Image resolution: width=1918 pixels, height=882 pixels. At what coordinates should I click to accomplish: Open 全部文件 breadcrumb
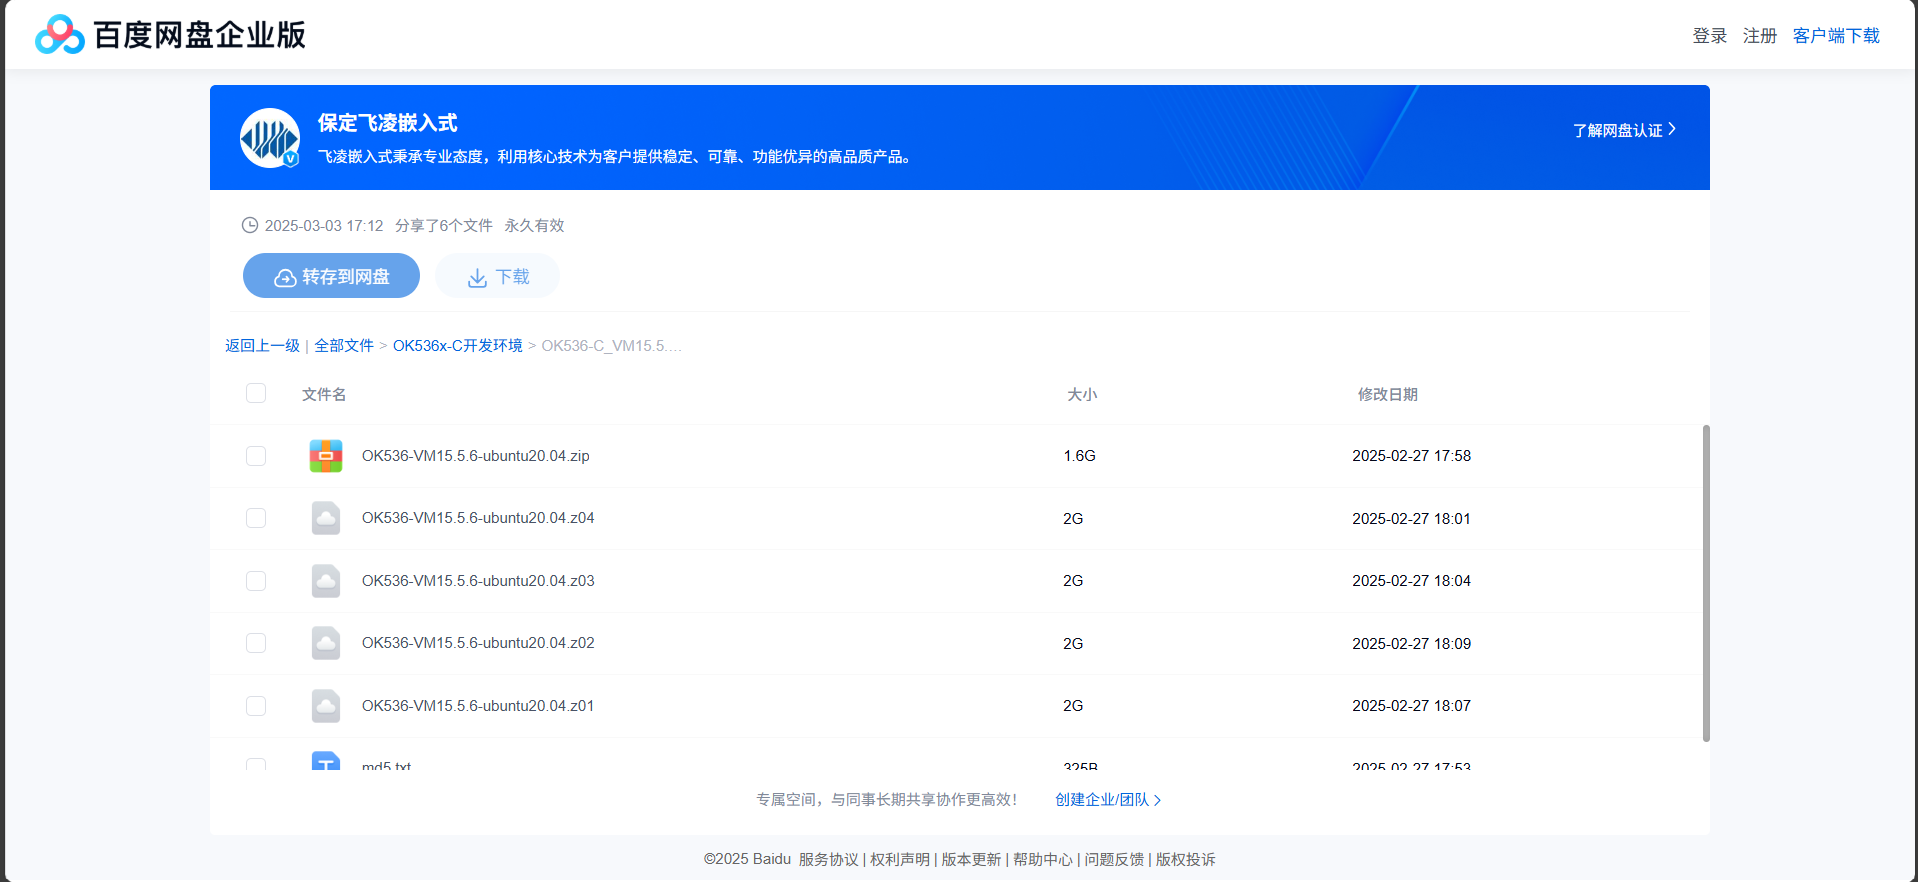pos(344,345)
